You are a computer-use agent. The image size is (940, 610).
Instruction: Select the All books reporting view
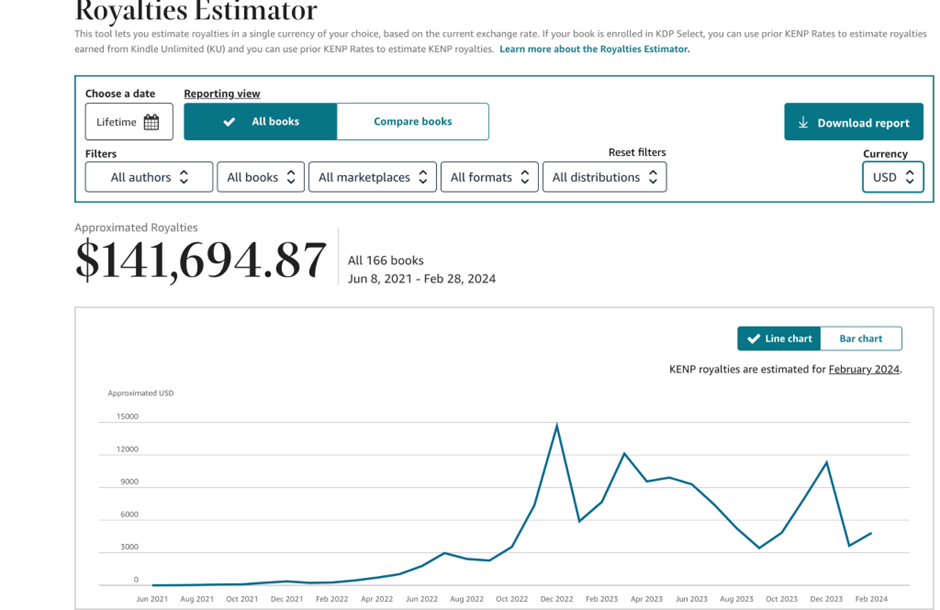260,122
